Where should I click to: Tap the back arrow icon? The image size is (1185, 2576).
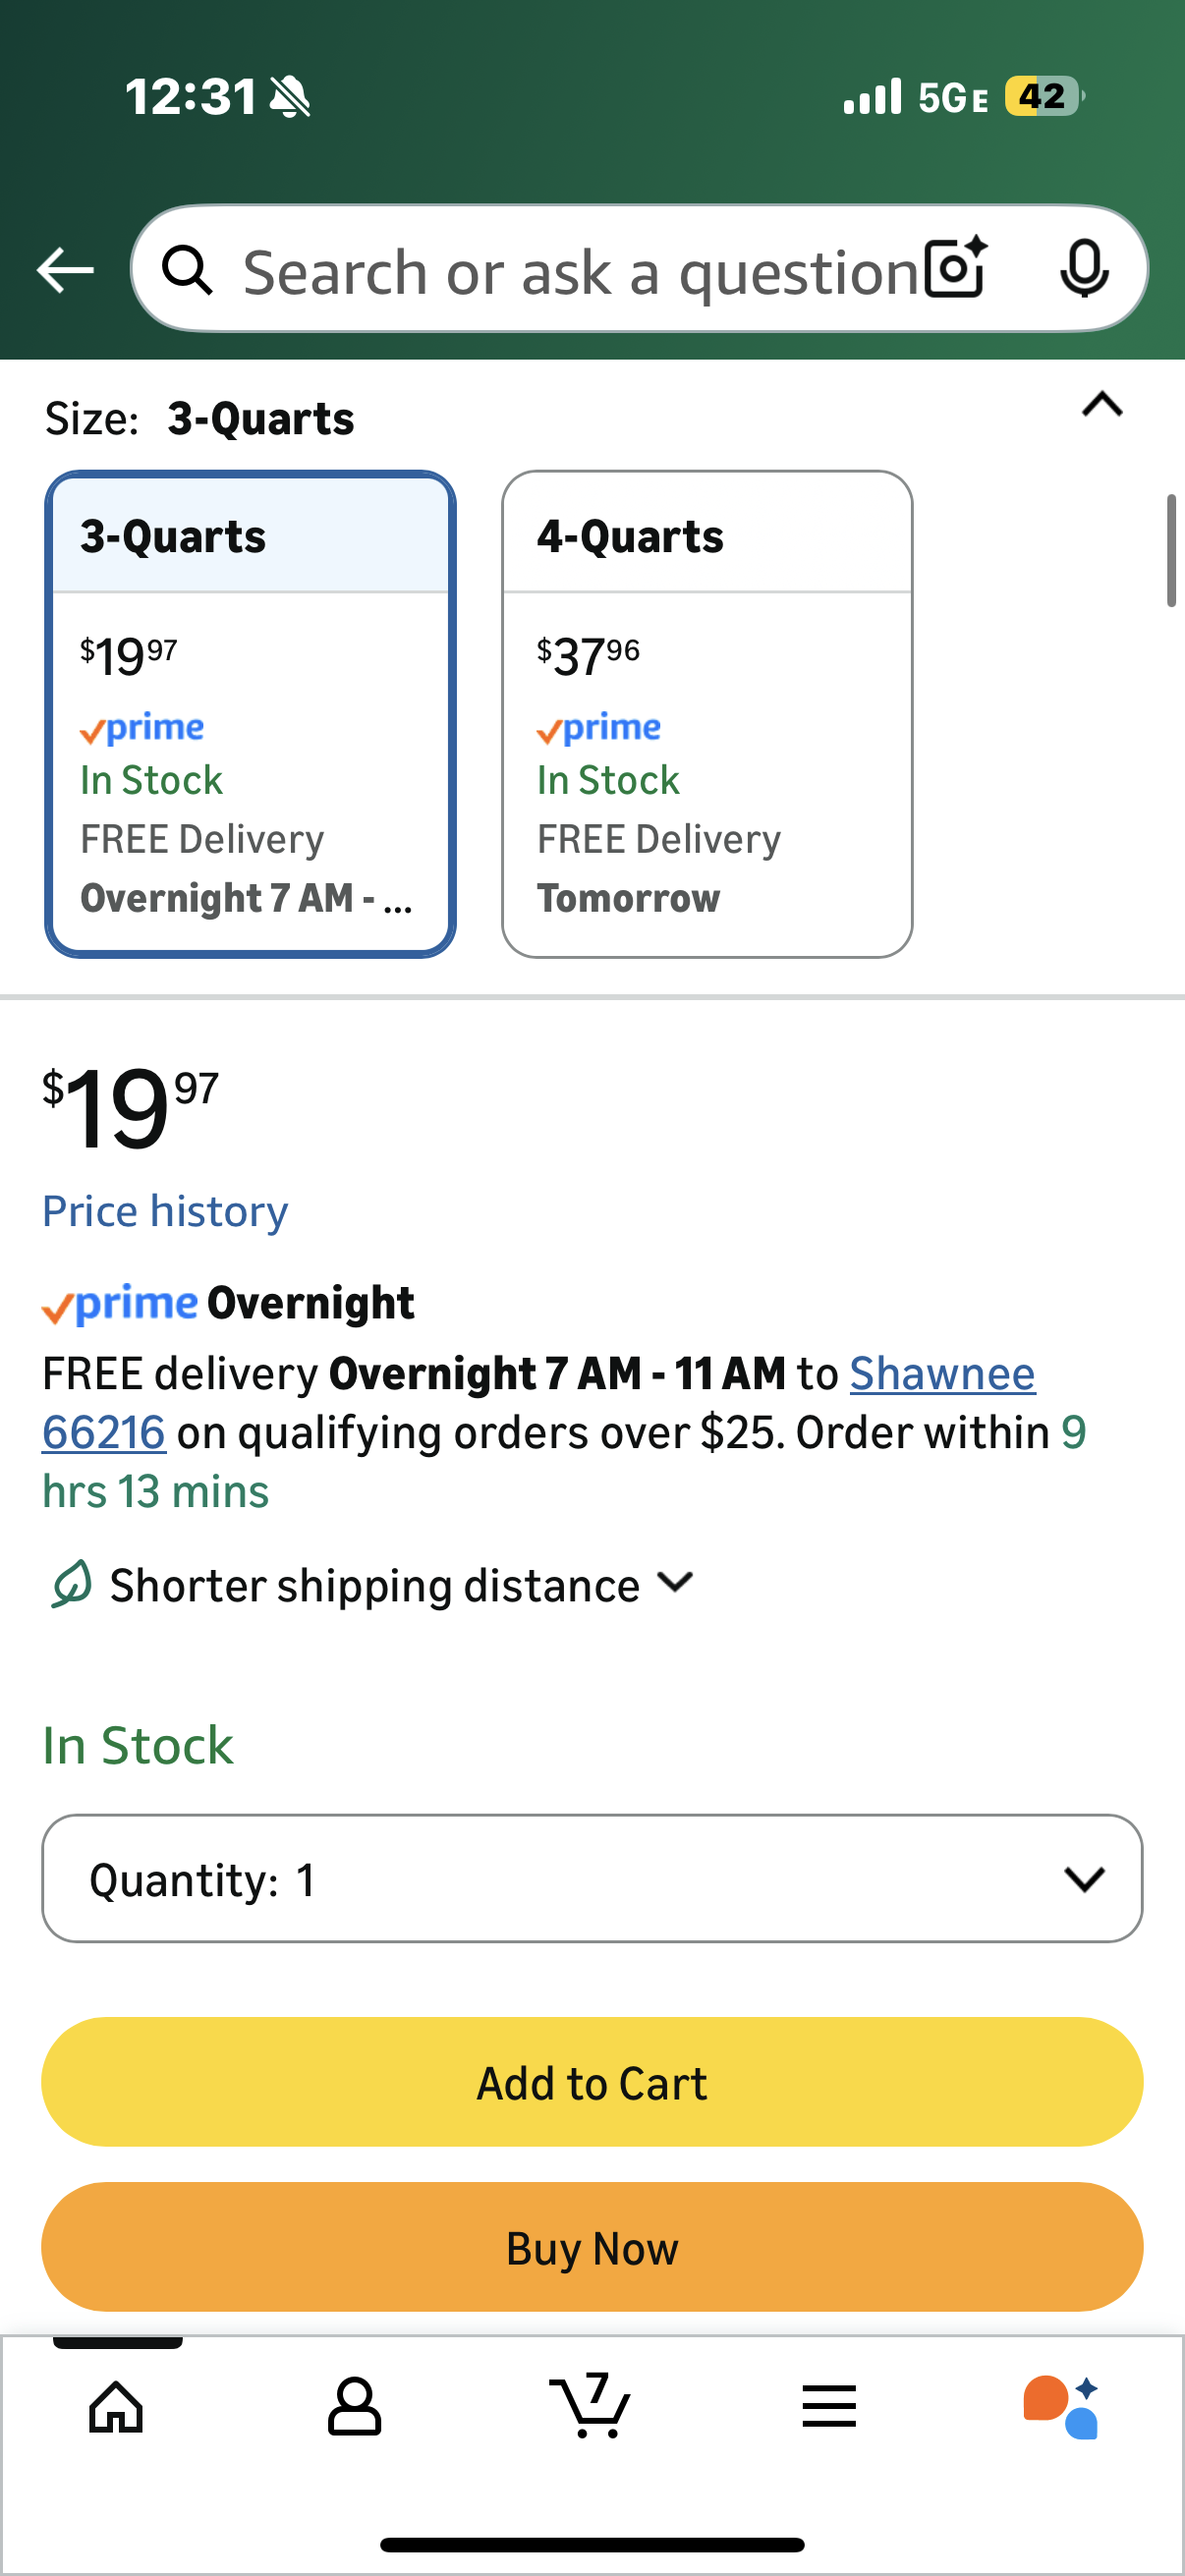point(65,270)
